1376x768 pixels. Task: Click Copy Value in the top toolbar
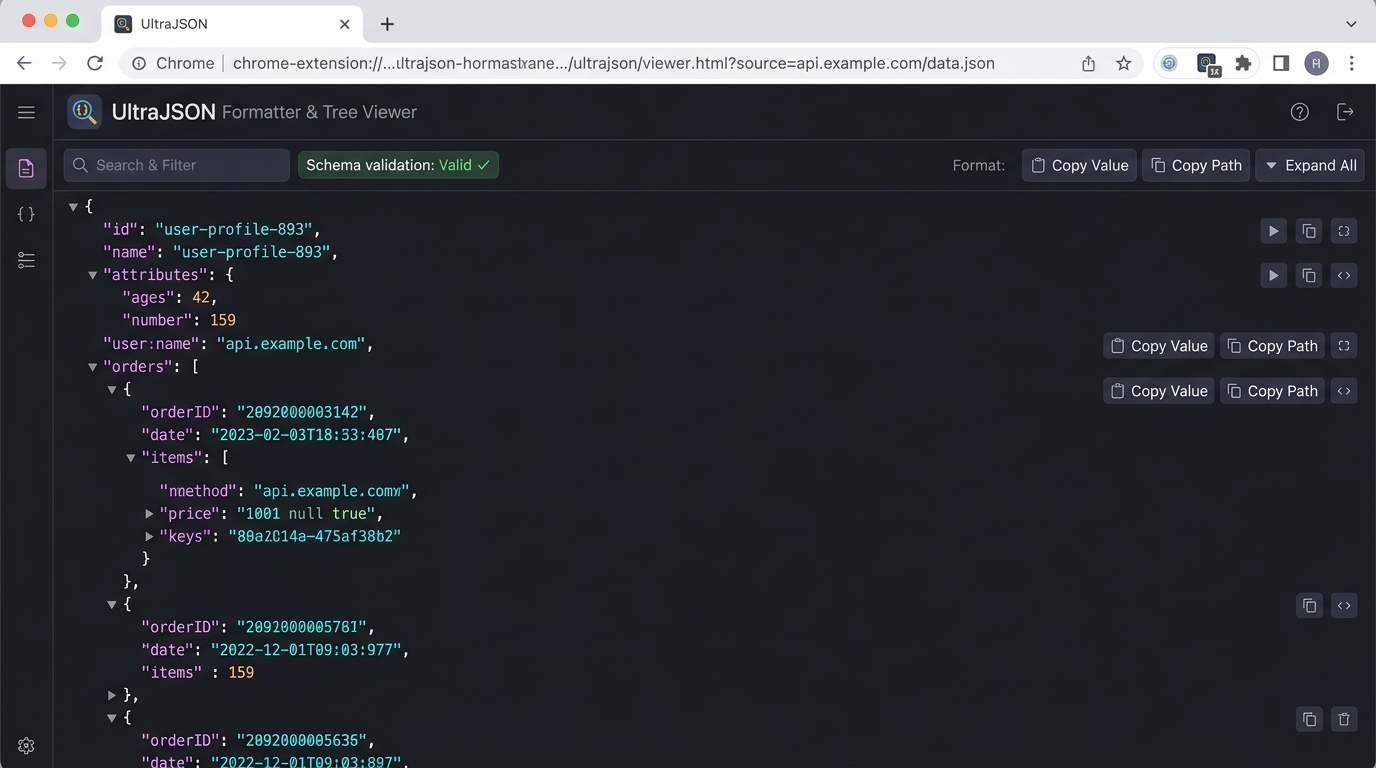(1080, 165)
